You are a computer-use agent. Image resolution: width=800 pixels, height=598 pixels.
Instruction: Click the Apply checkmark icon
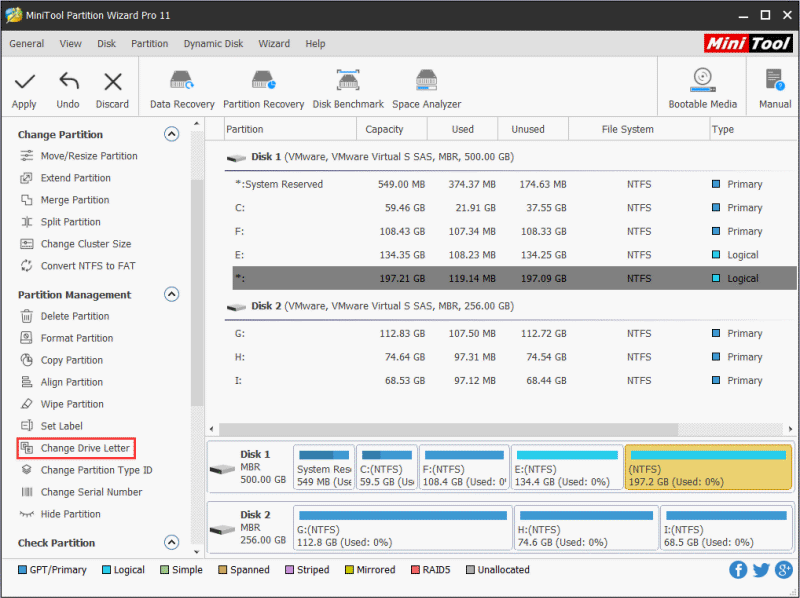(x=24, y=81)
